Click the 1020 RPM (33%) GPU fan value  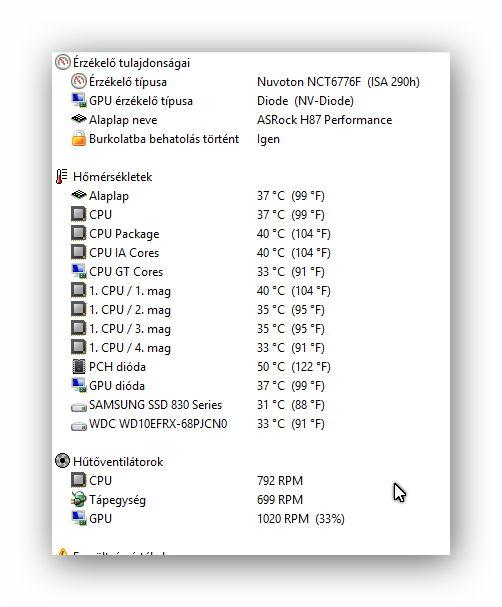[x=301, y=519]
